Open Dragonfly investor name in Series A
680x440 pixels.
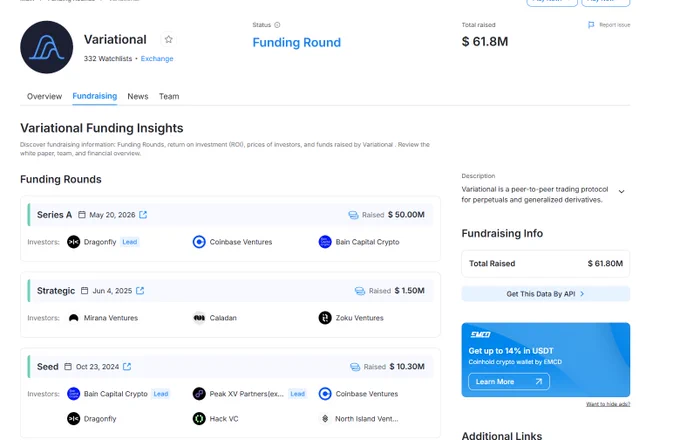point(100,242)
